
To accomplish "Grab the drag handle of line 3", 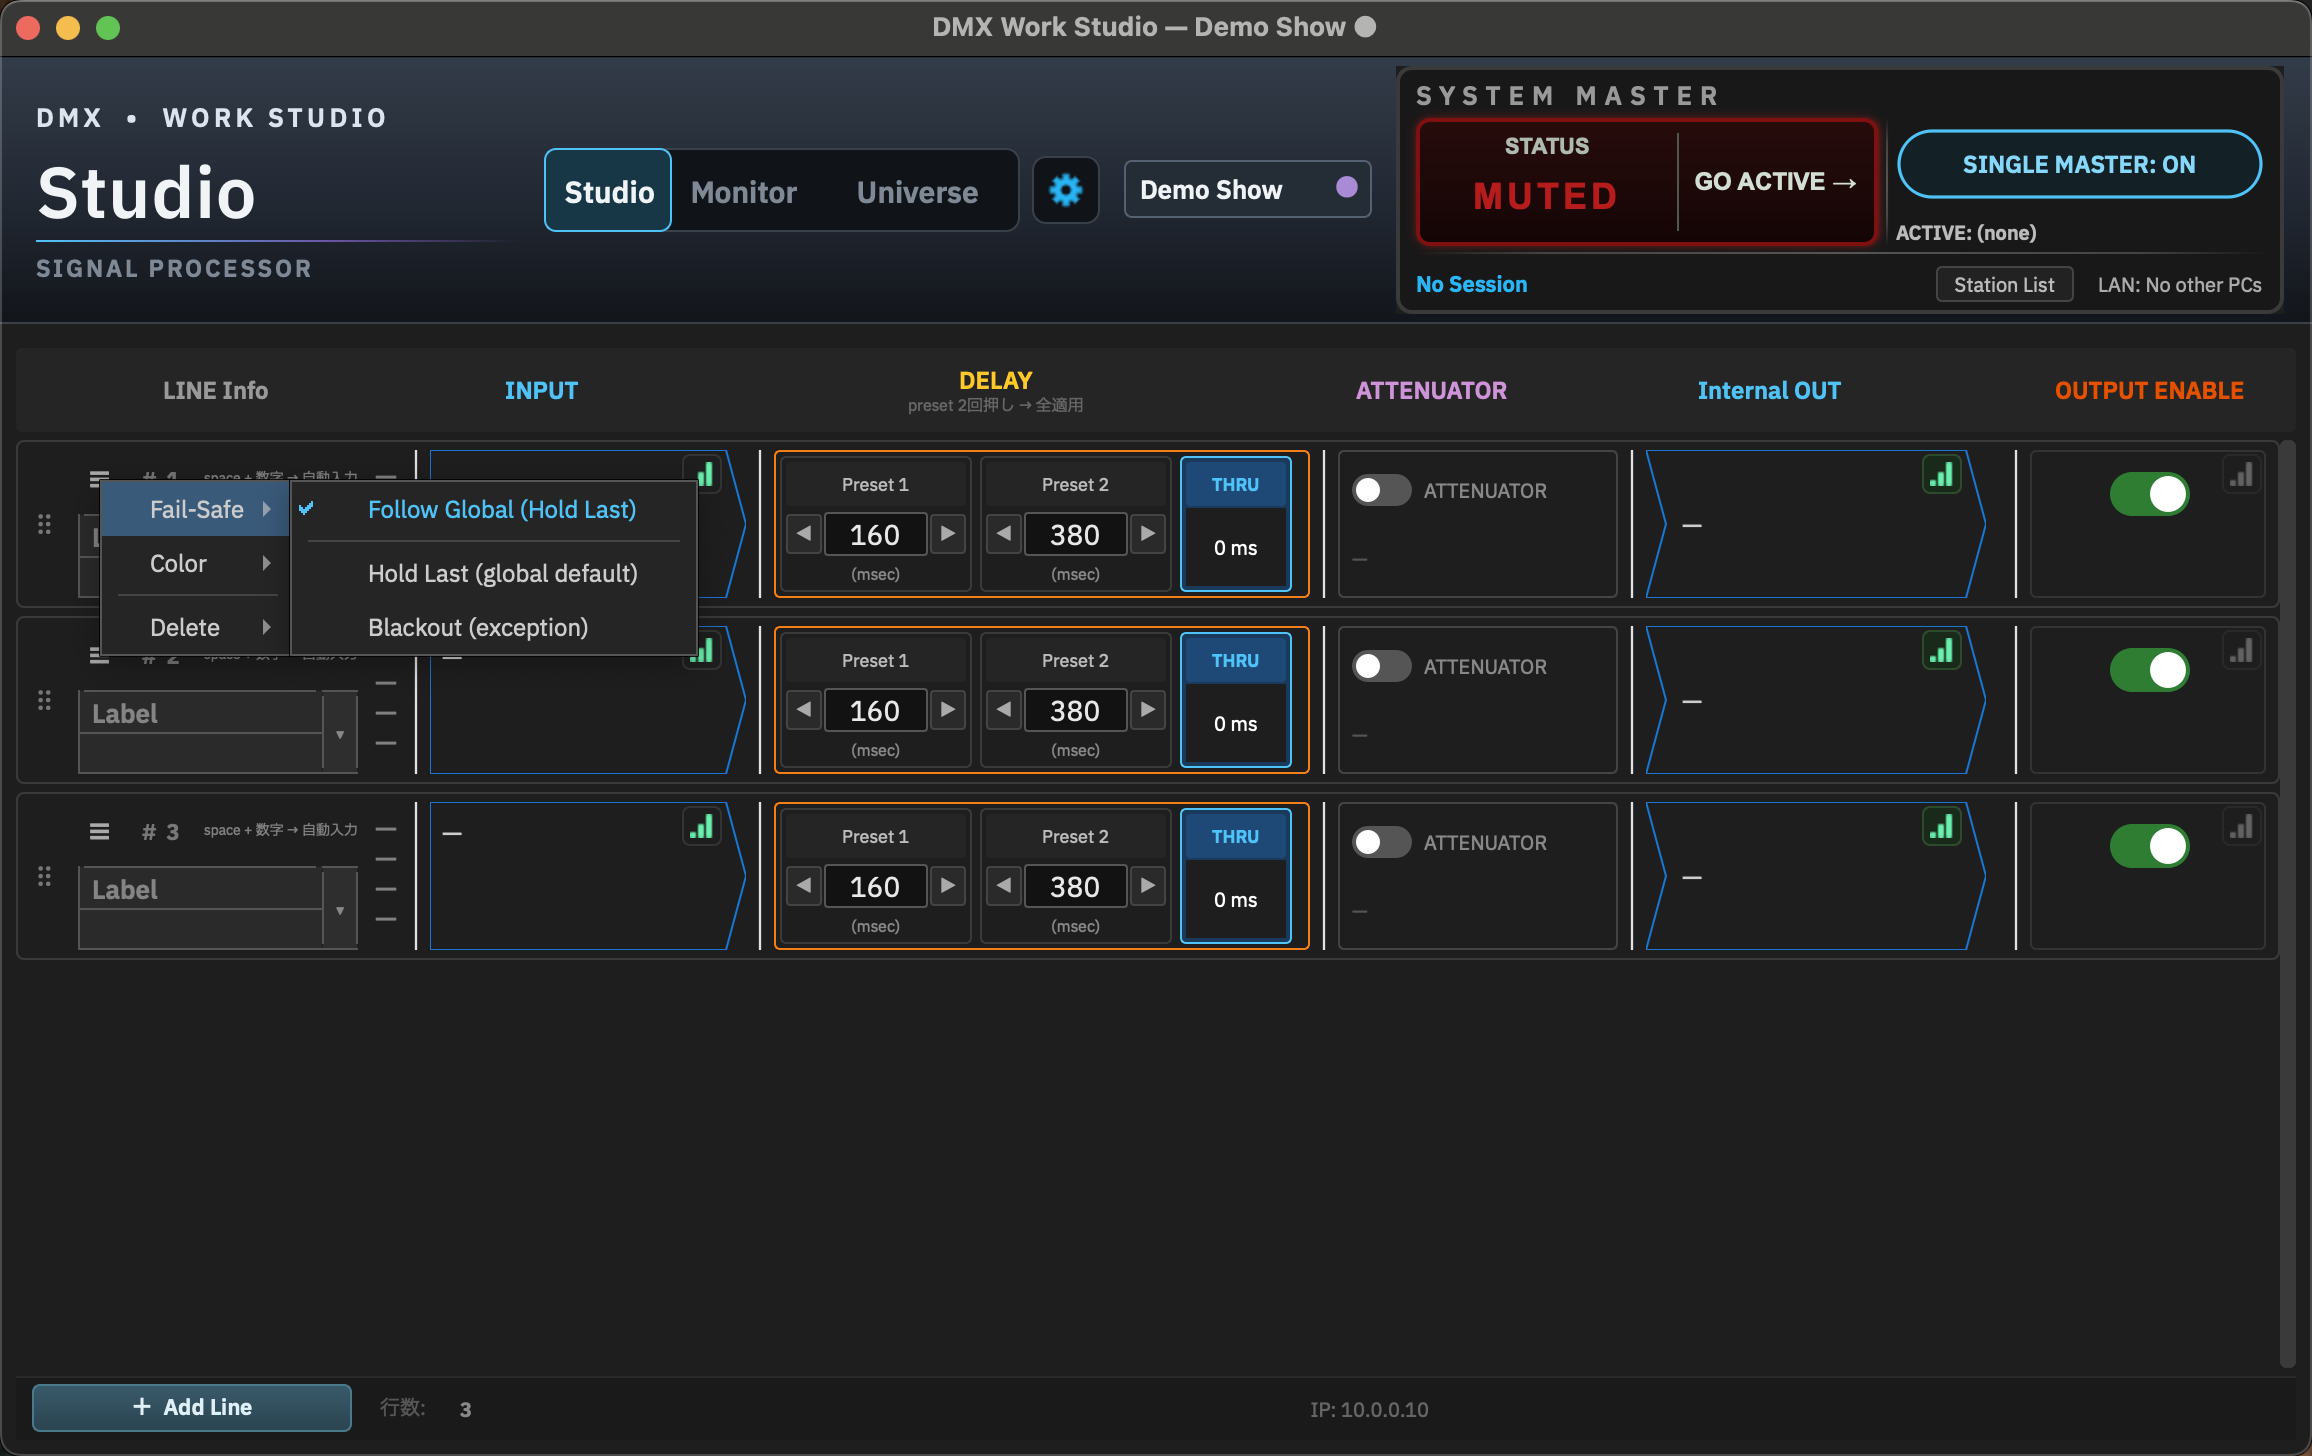I will tap(44, 876).
